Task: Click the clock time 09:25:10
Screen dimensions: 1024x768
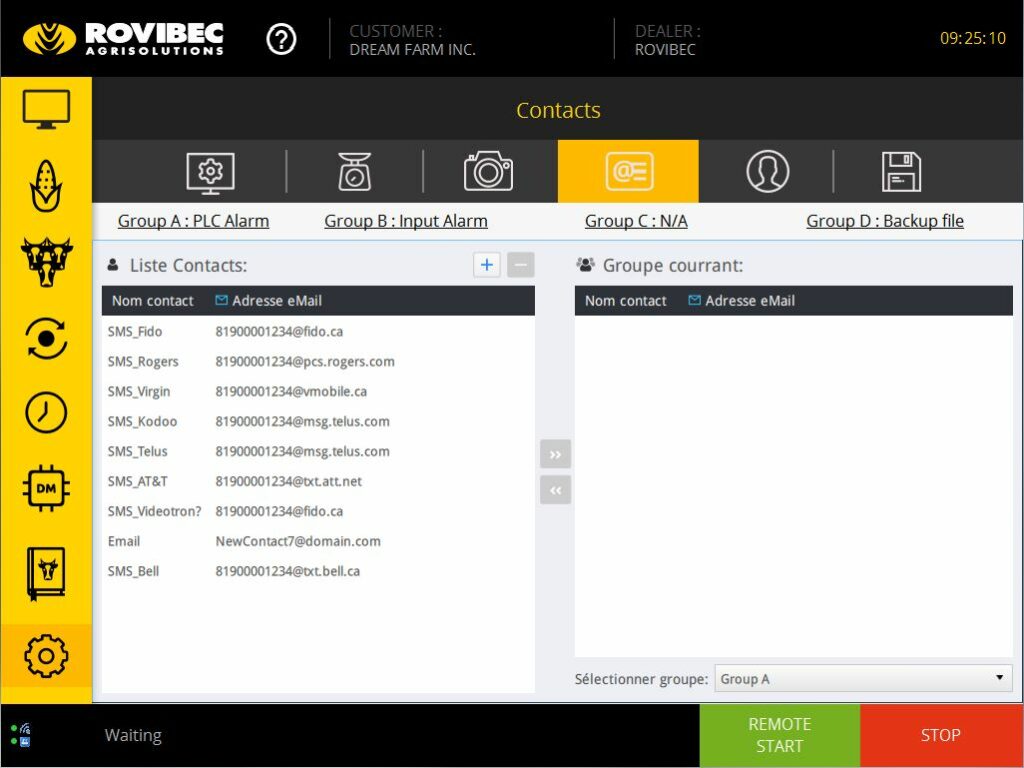Action: pos(973,39)
